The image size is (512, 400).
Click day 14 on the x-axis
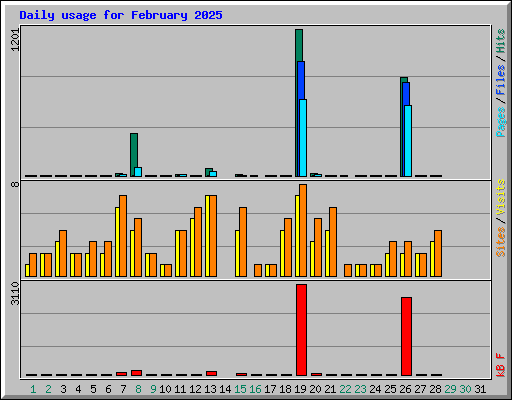coord(225,389)
